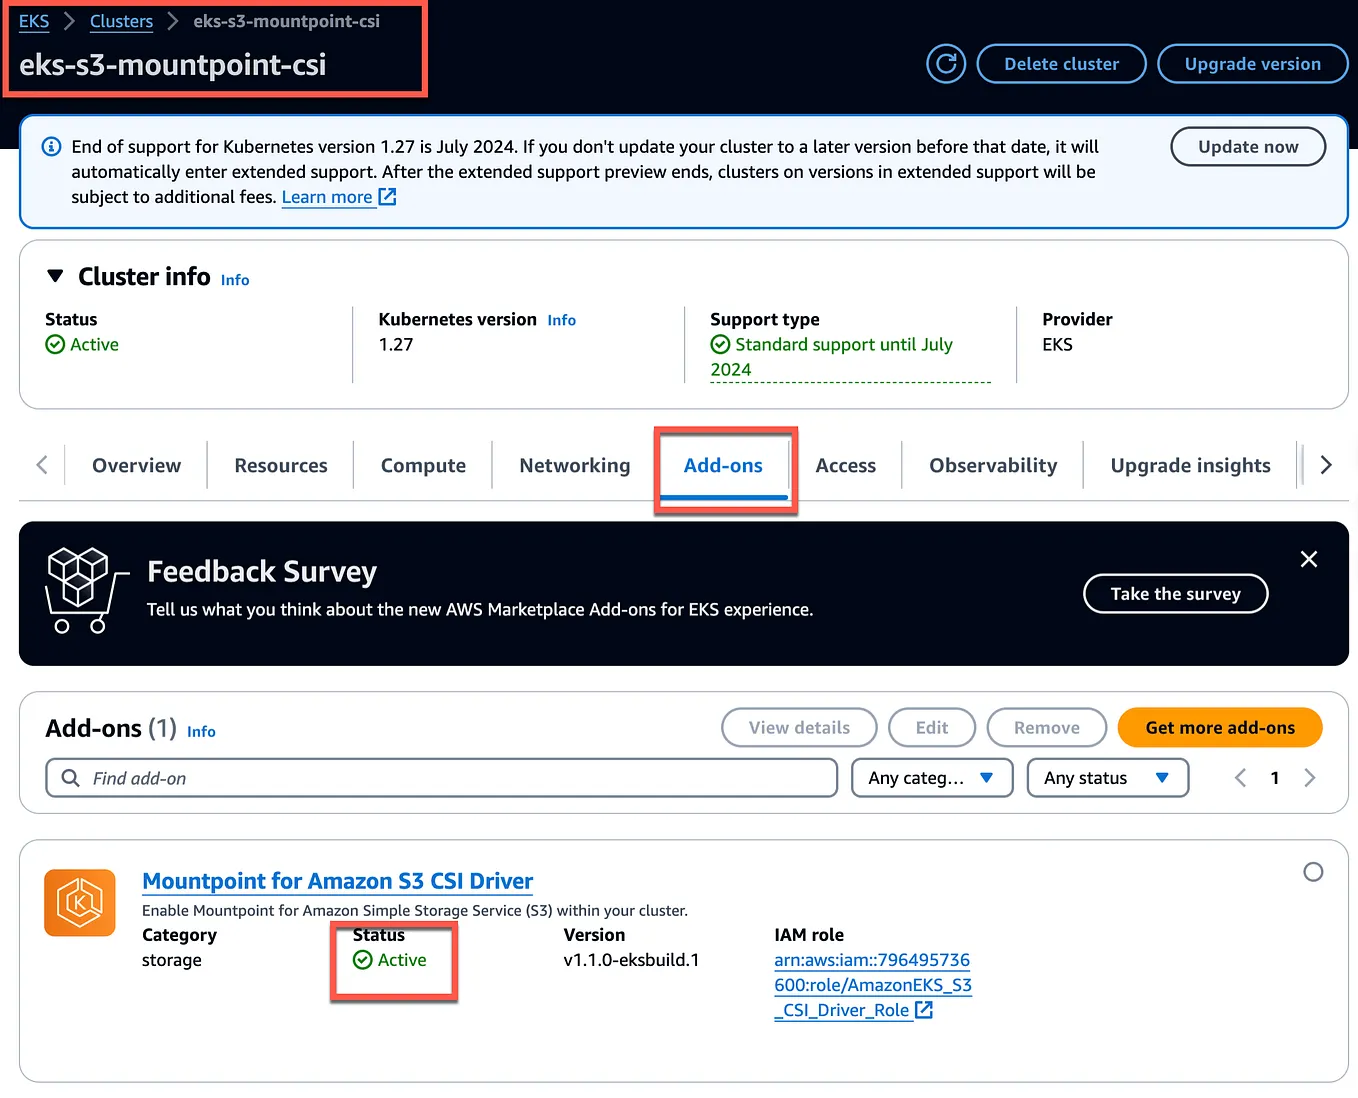This screenshot has height=1098, width=1358.
Task: Switch to the Networking tab
Action: [x=574, y=465]
